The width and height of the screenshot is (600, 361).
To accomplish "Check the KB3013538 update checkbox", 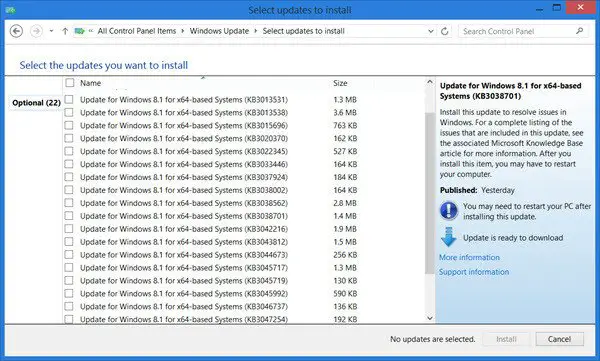I will (x=69, y=113).
